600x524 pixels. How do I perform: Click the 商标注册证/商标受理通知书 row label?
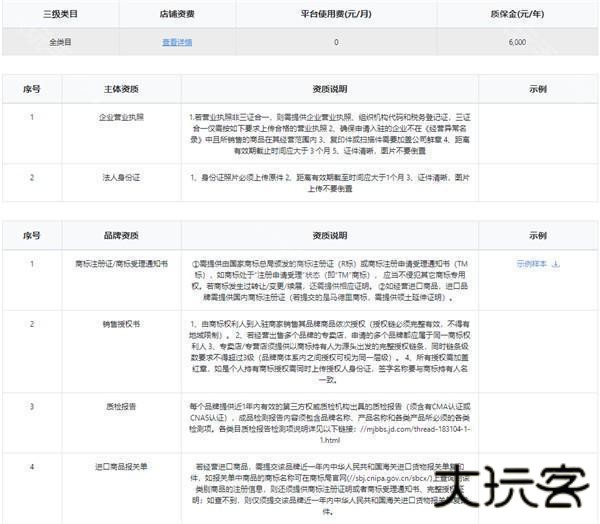121,264
